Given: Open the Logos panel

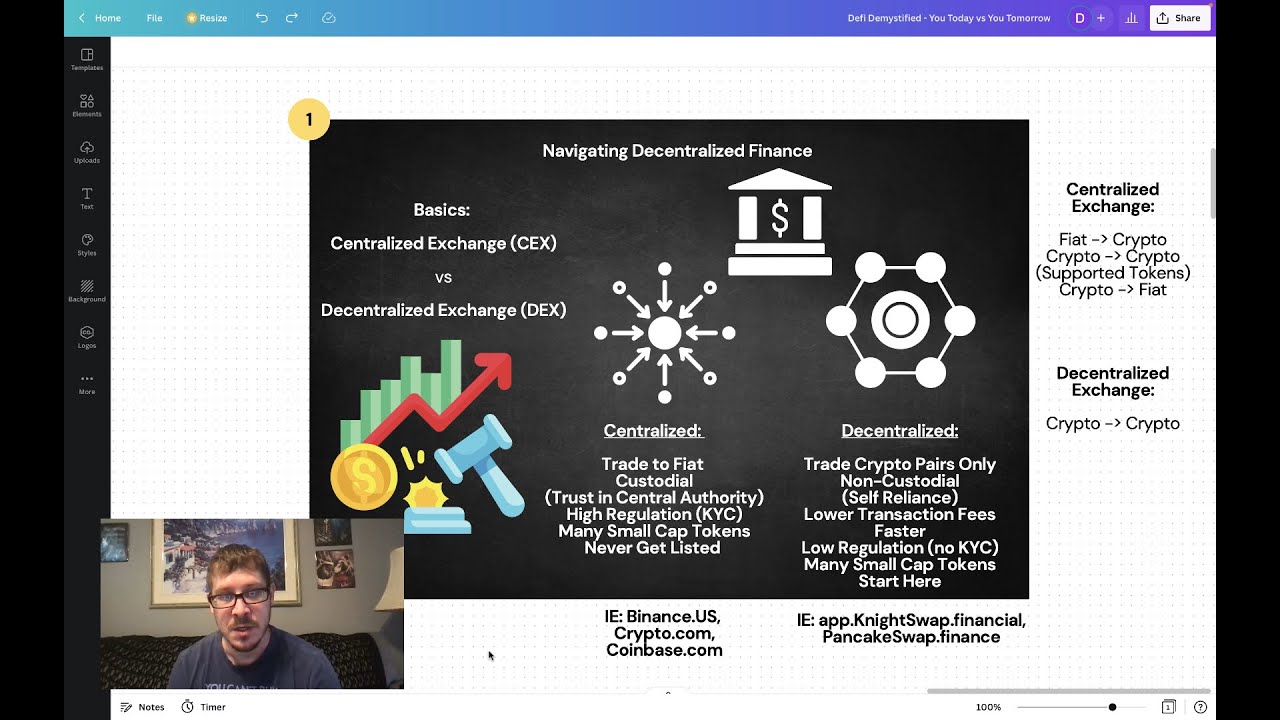Looking at the screenshot, I should pyautogui.click(x=87, y=337).
